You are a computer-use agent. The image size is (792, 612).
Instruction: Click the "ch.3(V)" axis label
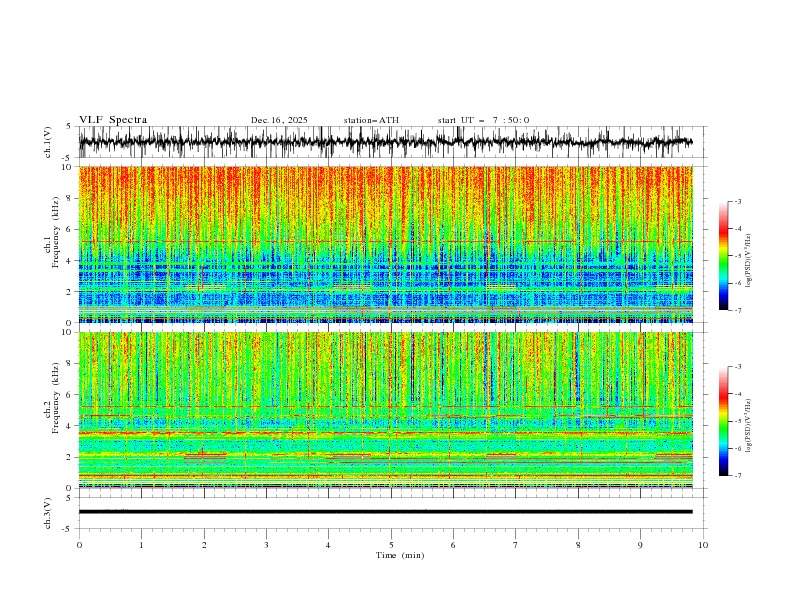[x=48, y=513]
